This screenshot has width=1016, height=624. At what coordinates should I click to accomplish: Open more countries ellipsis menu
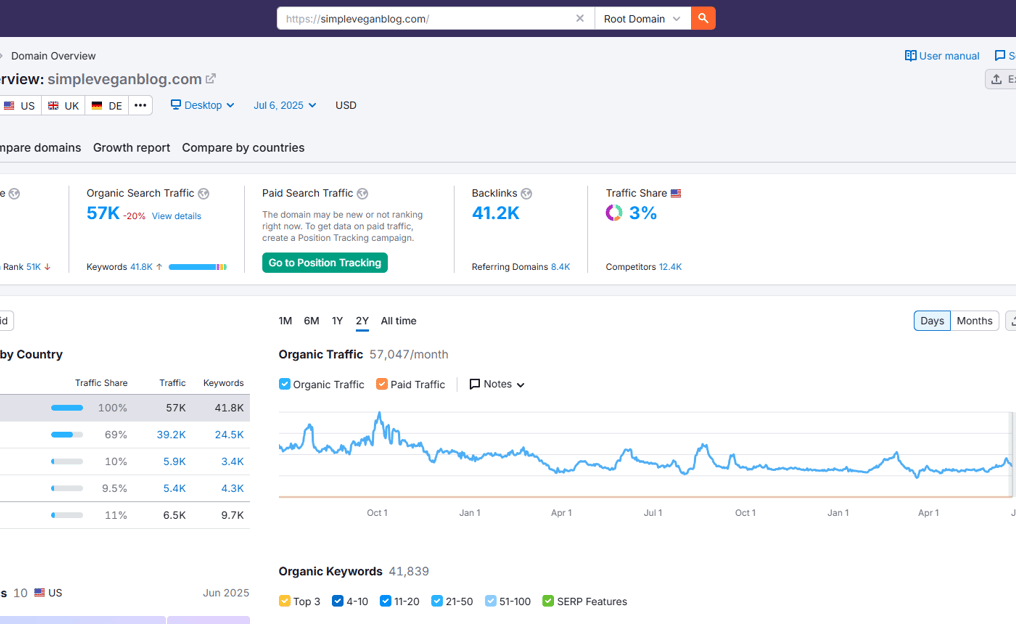141,106
